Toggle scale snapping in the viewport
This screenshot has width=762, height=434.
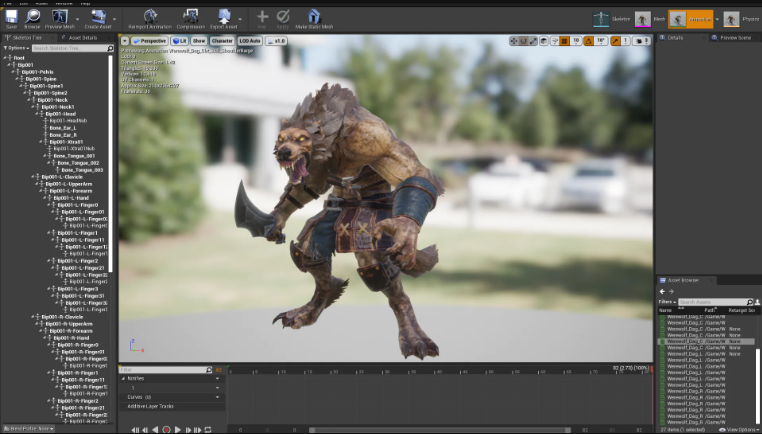point(616,41)
